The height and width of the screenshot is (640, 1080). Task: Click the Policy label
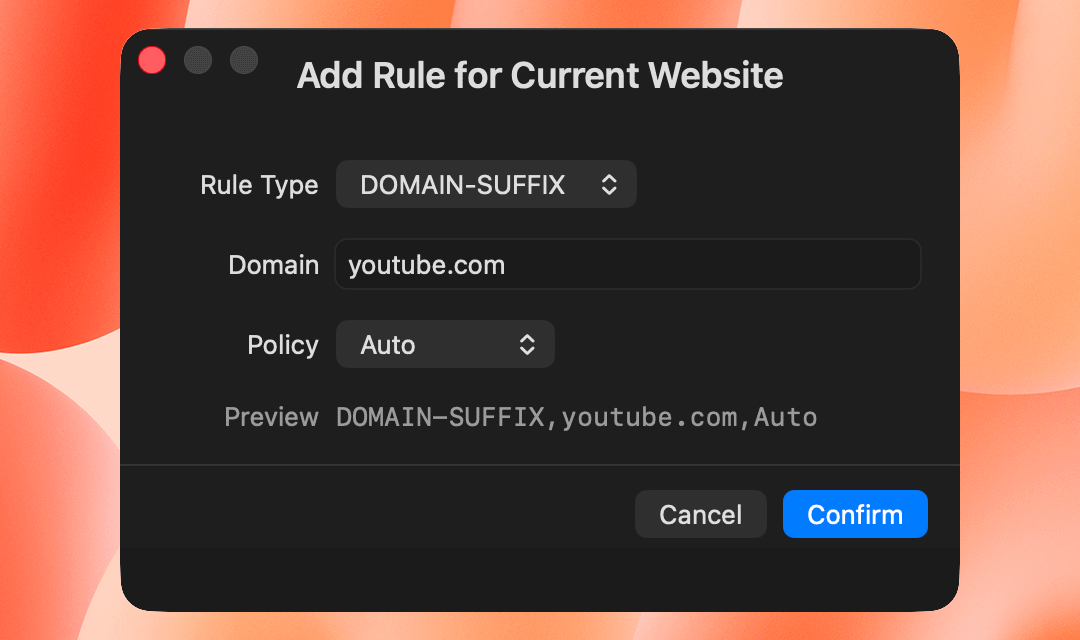coord(283,345)
